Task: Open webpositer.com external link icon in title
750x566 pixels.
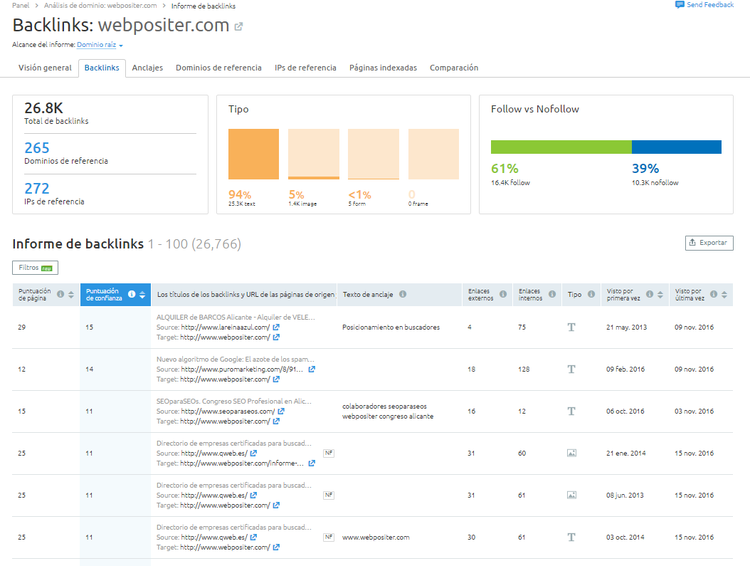Action: pos(238,27)
